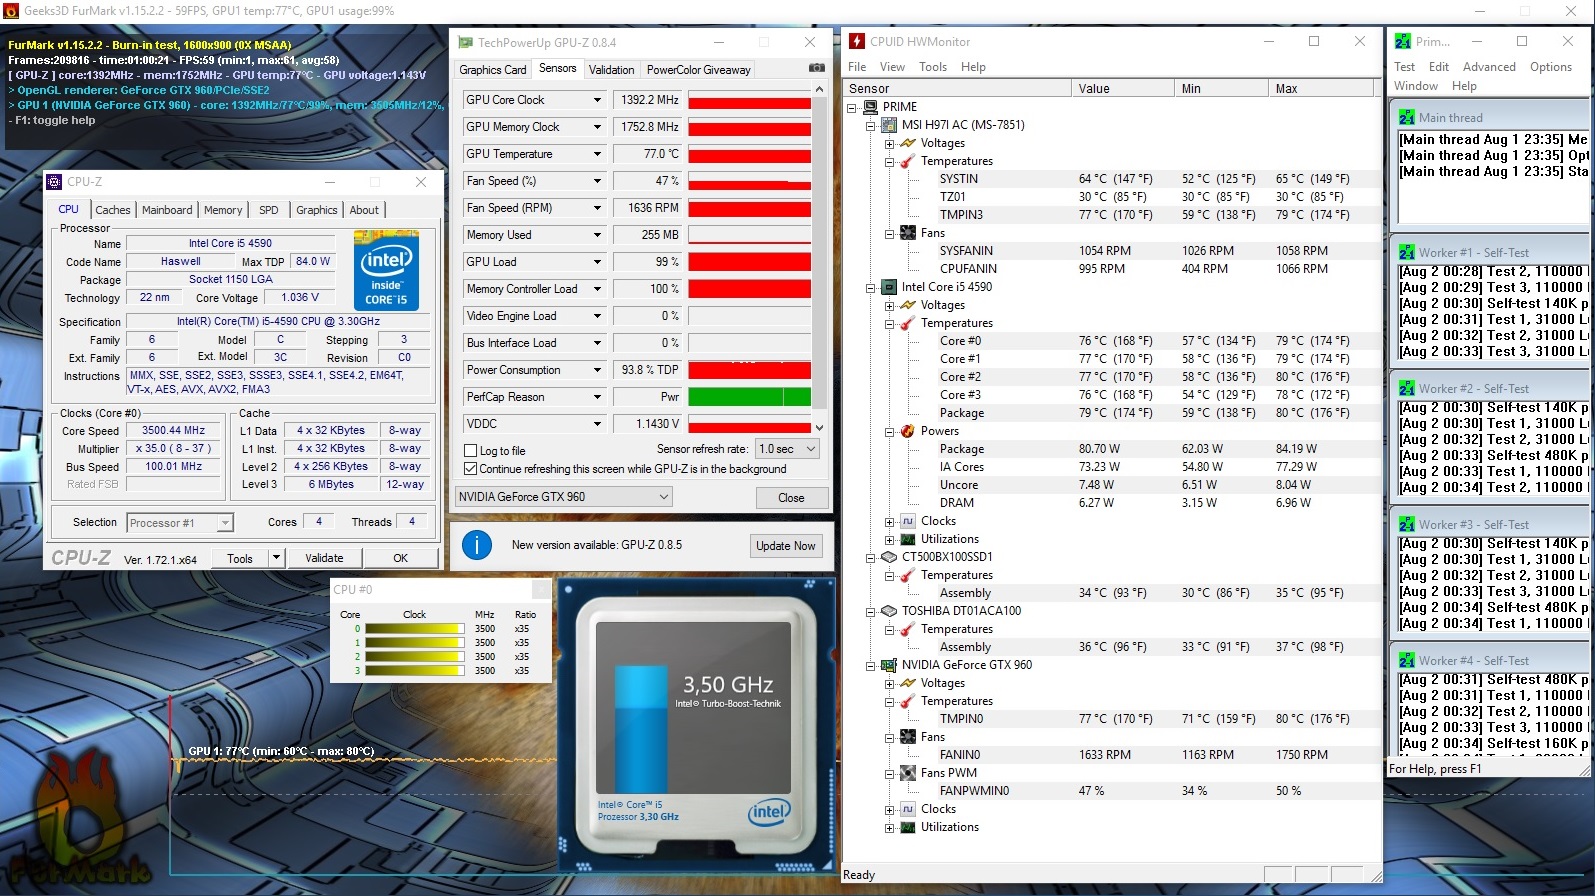Expand Voltages under MSI H97I AC
Screen dimensions: 1595x896
click(889, 143)
